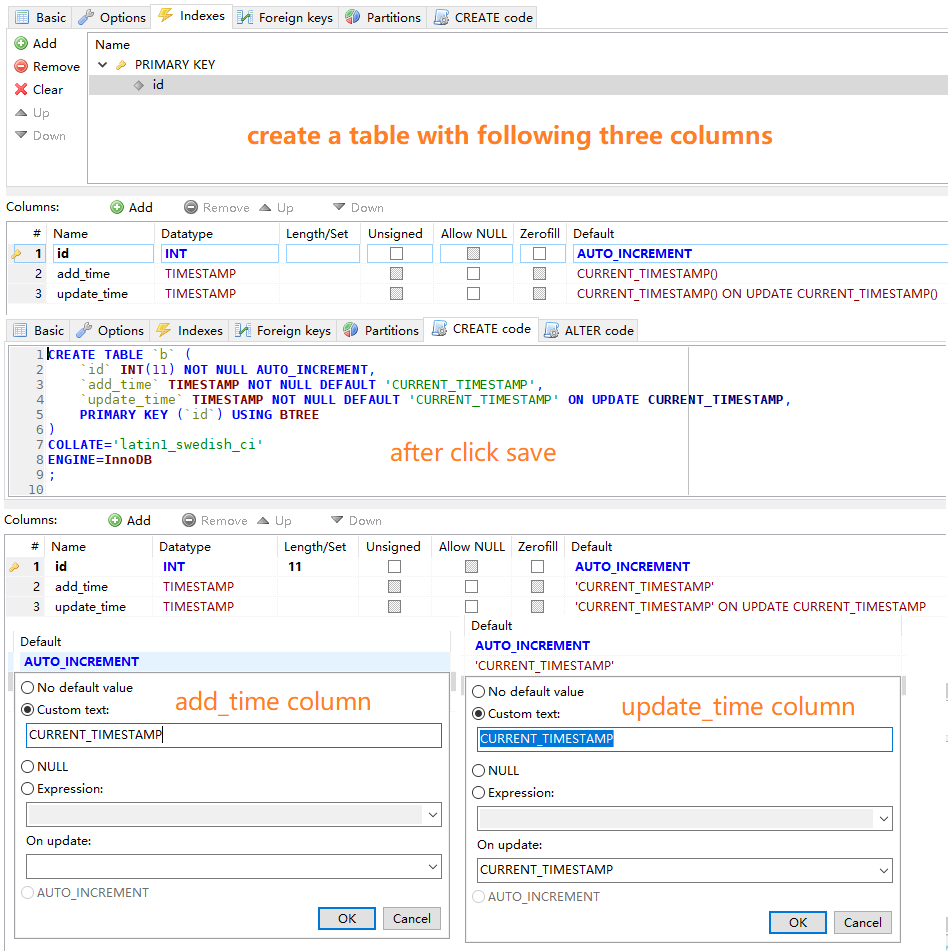Enable the Unsigned checkbox for the id column
Screen dimensions: 948x951
pyautogui.click(x=397, y=253)
